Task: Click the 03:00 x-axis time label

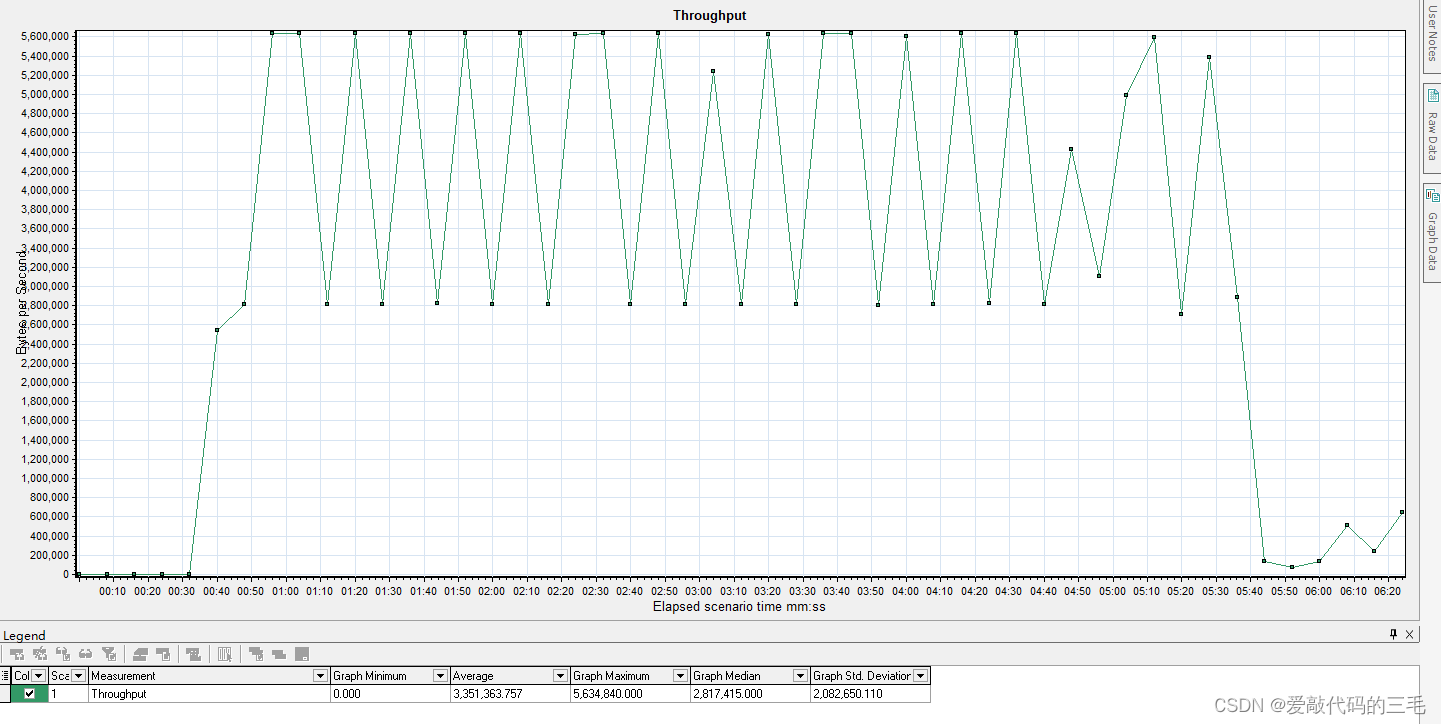Action: click(699, 591)
